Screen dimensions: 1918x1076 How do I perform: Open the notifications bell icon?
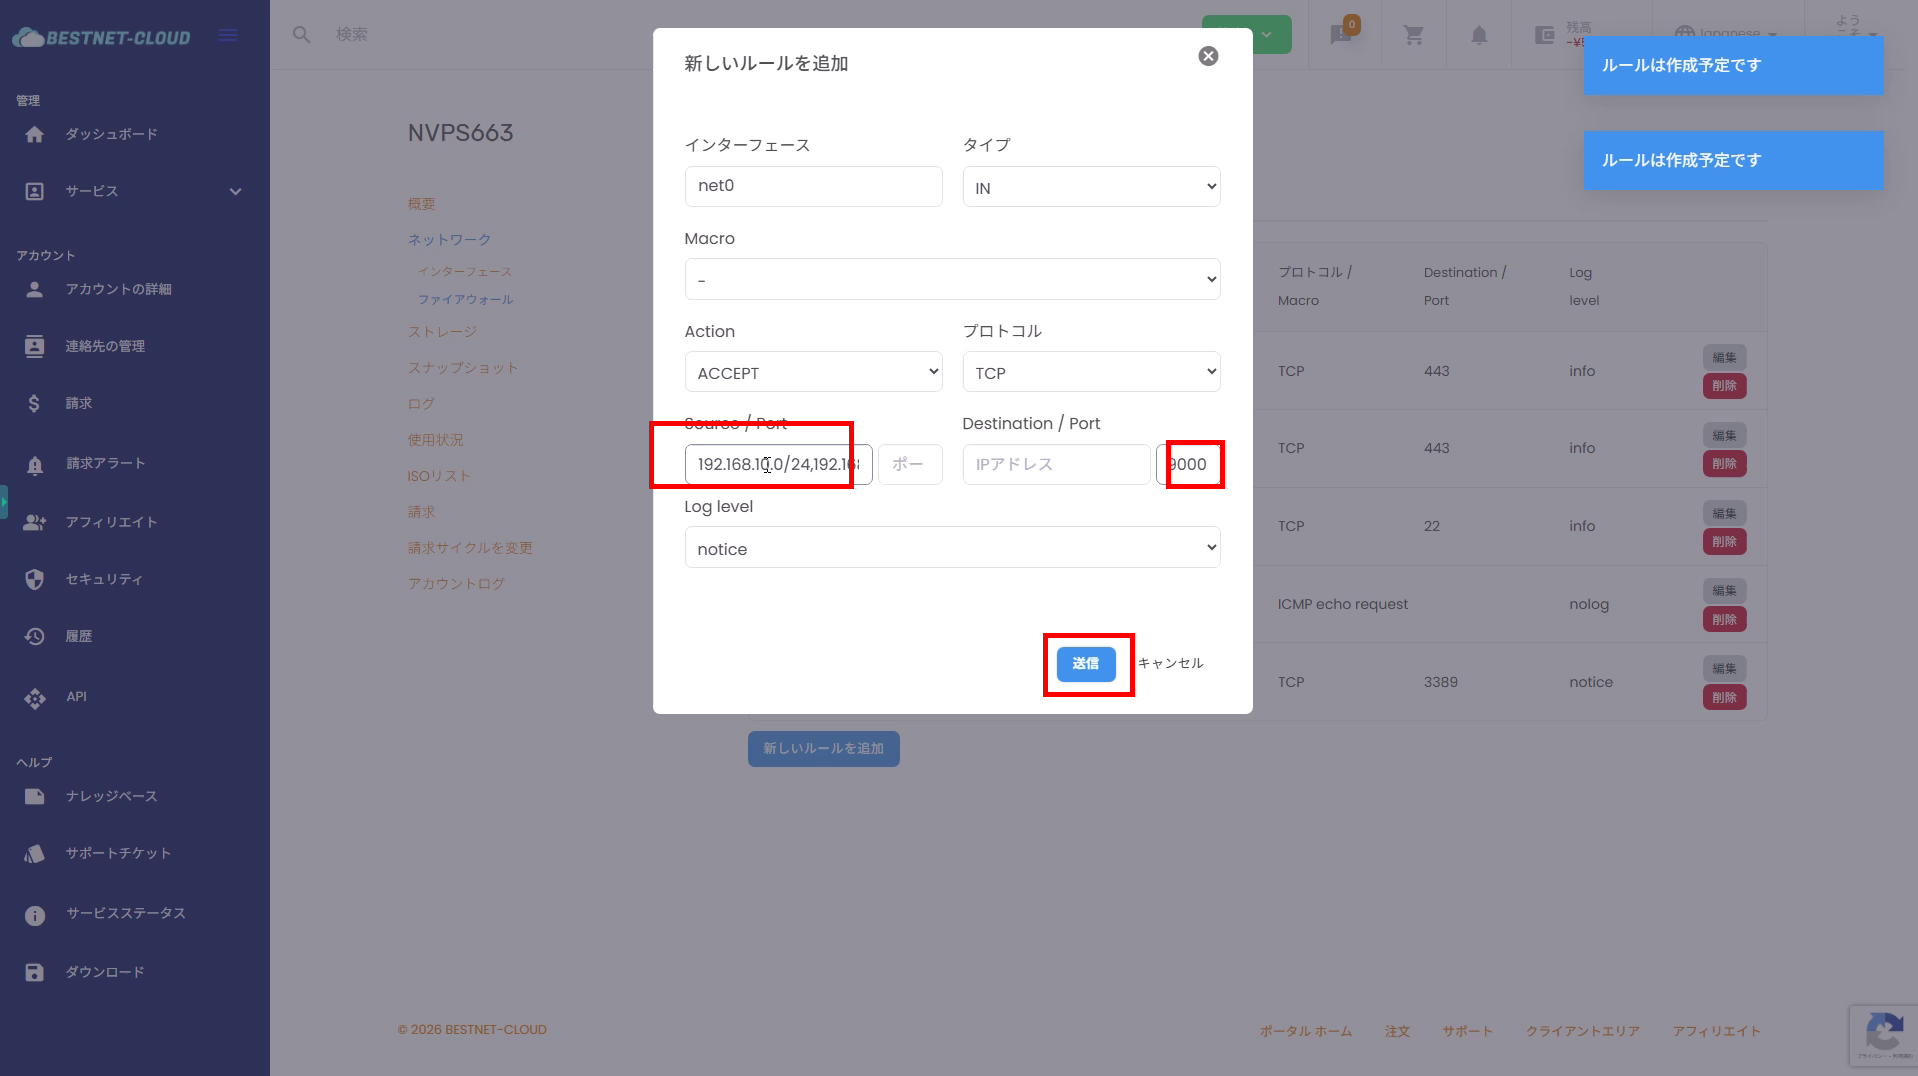pos(1479,35)
